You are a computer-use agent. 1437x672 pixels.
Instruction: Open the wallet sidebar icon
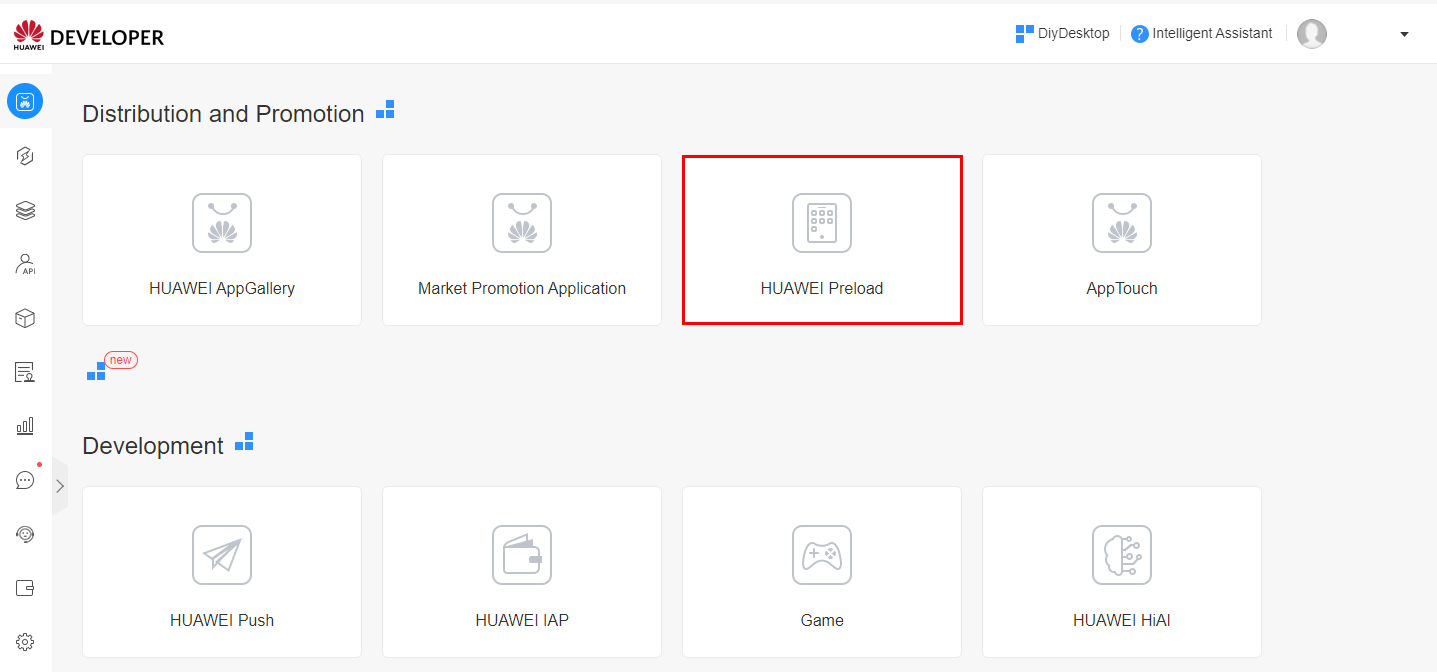click(26, 588)
